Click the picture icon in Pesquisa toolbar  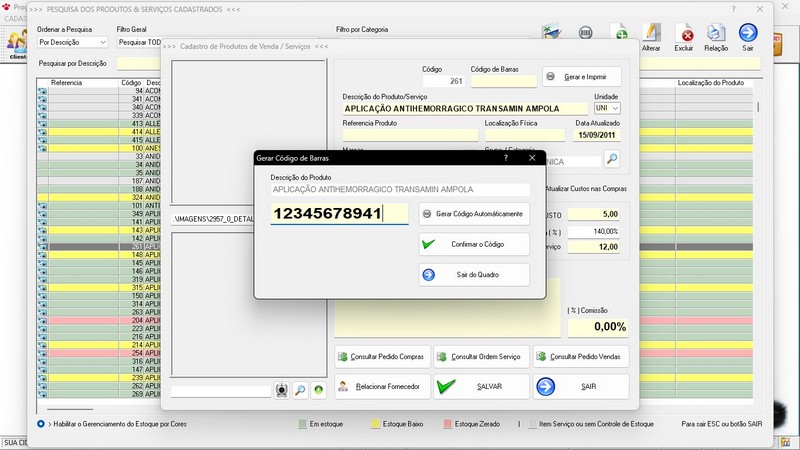coord(552,32)
